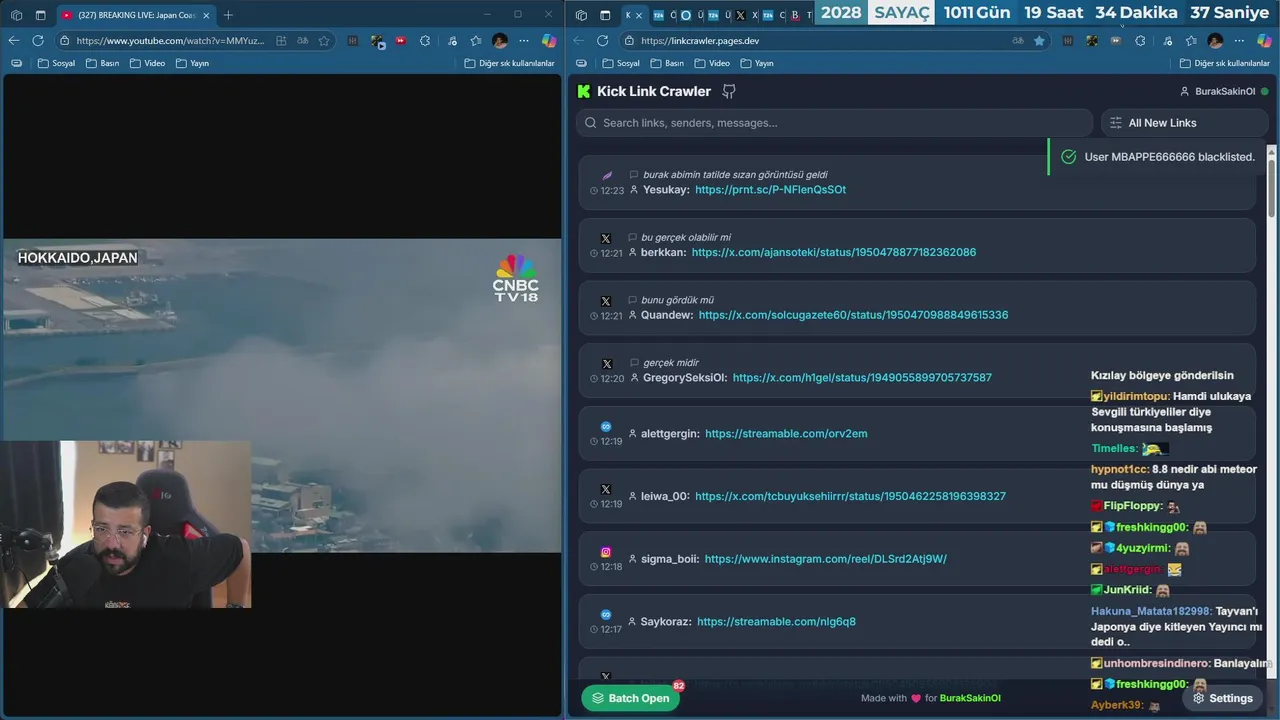Click the linkcrawler.pages.dev address bar URL

tap(700, 40)
